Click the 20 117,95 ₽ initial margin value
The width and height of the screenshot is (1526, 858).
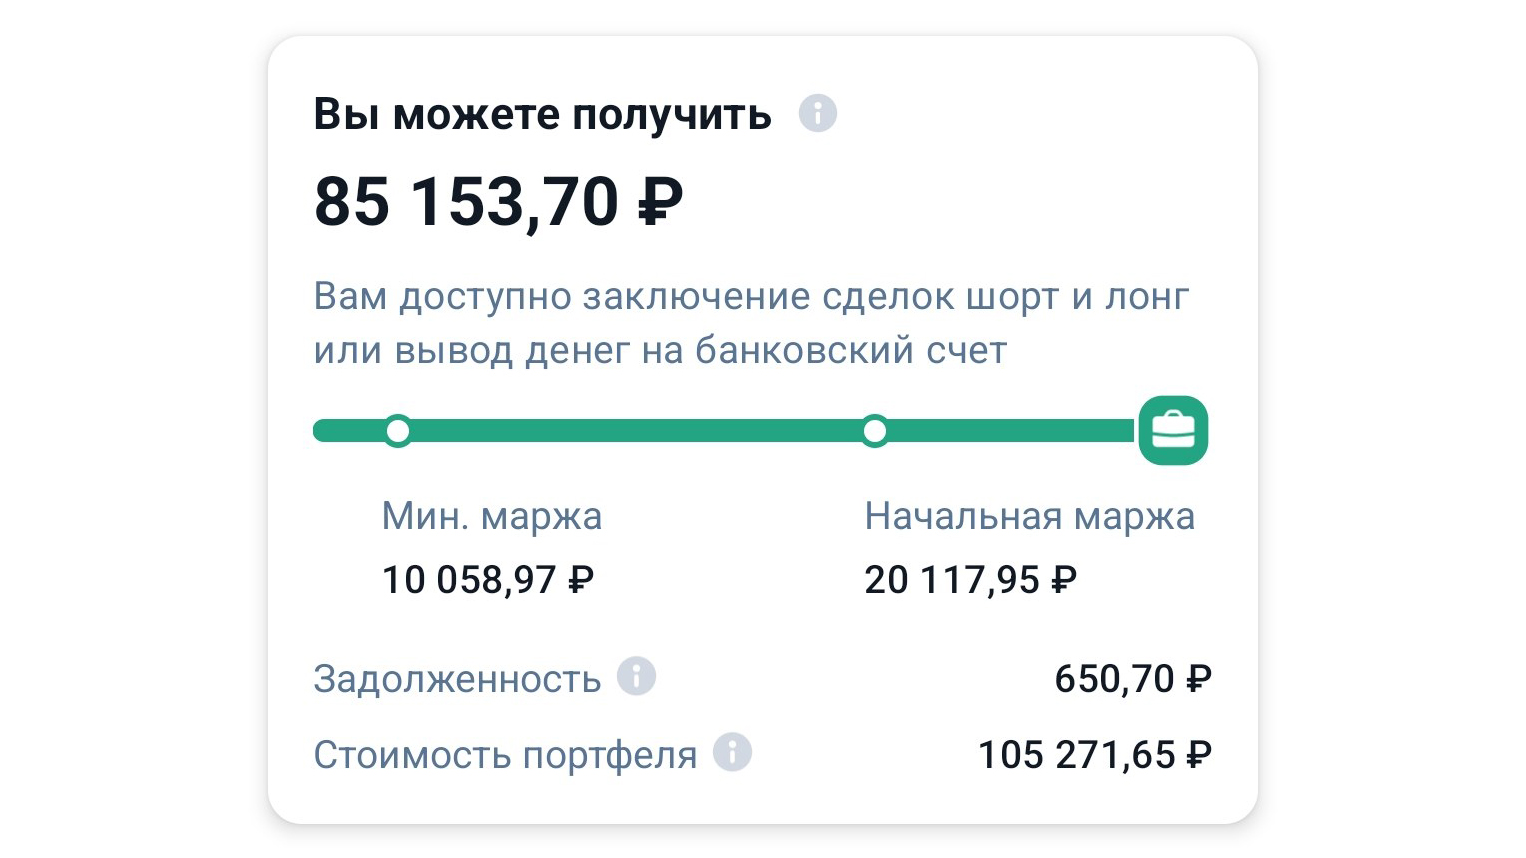[970, 580]
